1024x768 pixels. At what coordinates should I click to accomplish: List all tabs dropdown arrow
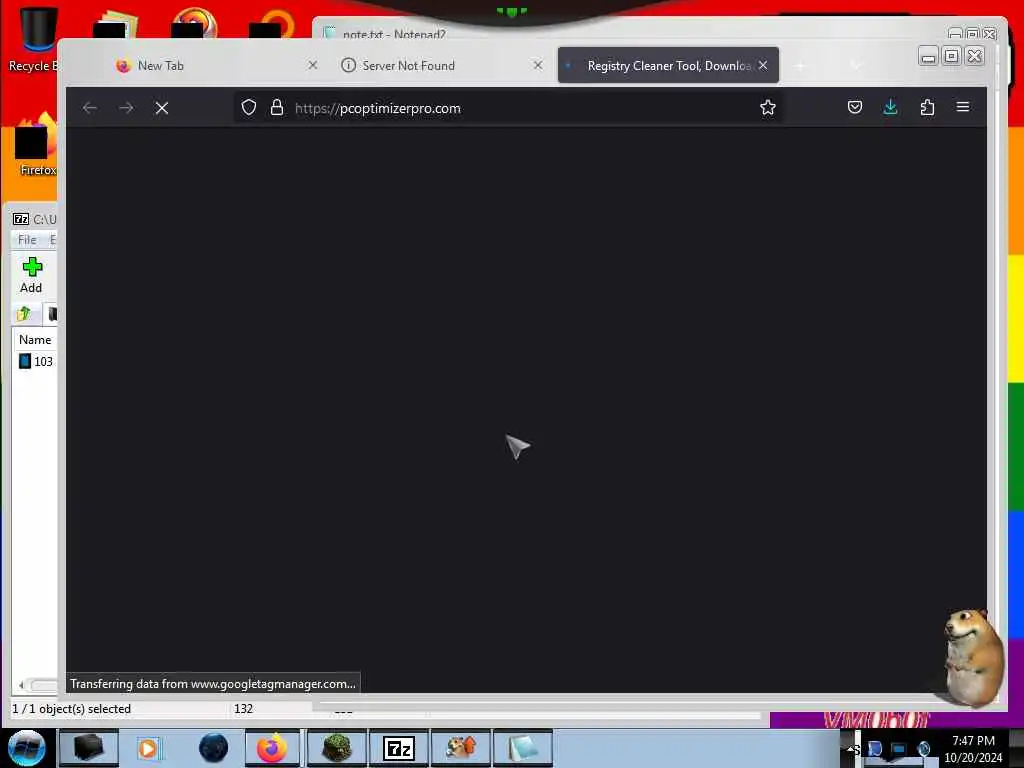[856, 65]
